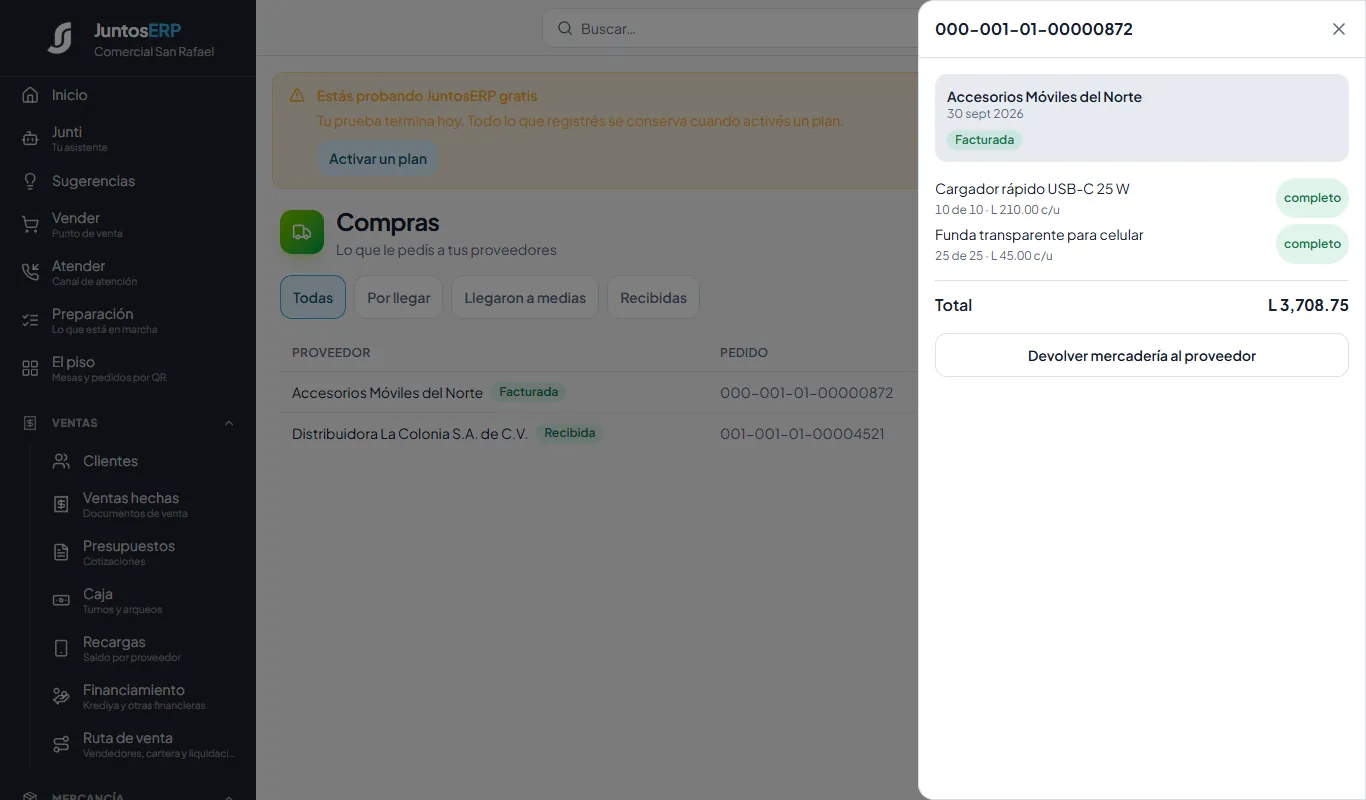Open Accesorios Móviles del Norte table row
This screenshot has height=800, width=1366.
click(x=599, y=393)
